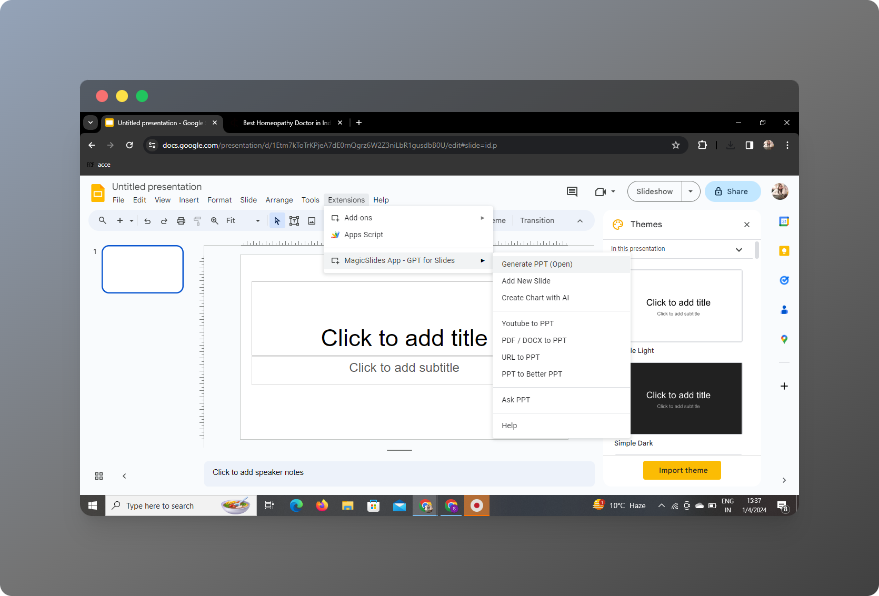Screen dimensions: 879x596
Task: Click the get add-ons plus icon
Action: point(784,386)
